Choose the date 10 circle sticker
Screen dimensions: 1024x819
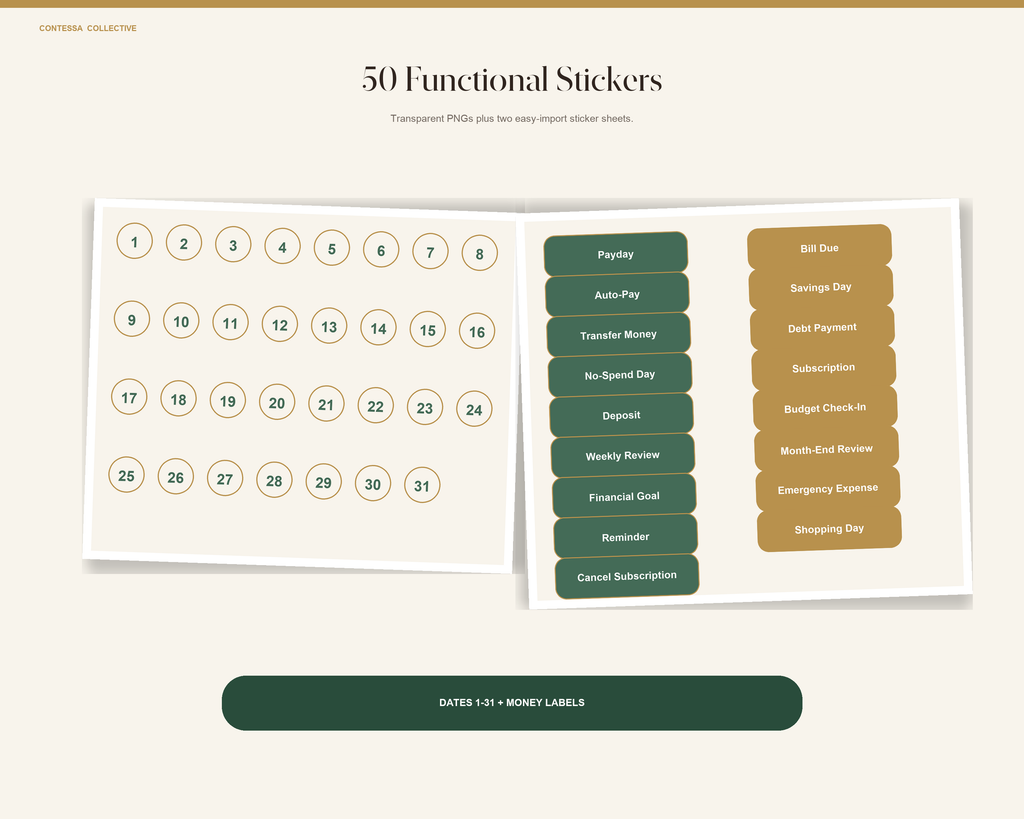coord(181,321)
